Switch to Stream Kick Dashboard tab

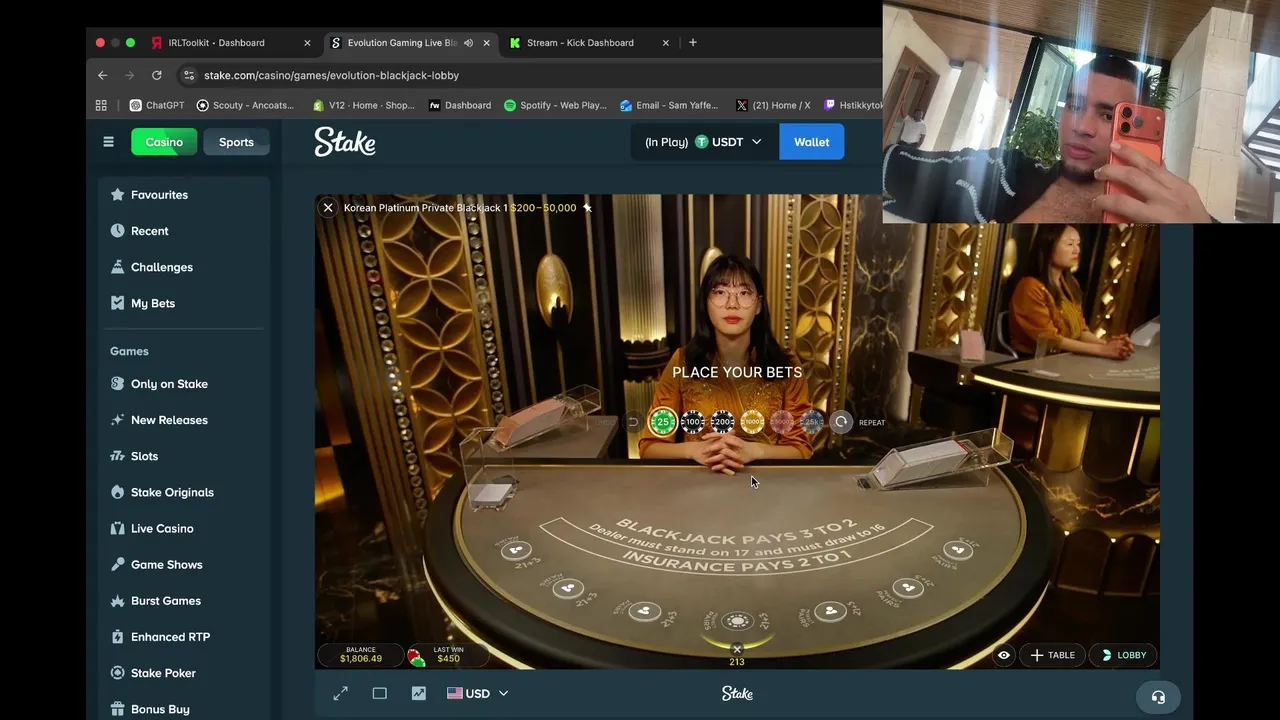[580, 43]
